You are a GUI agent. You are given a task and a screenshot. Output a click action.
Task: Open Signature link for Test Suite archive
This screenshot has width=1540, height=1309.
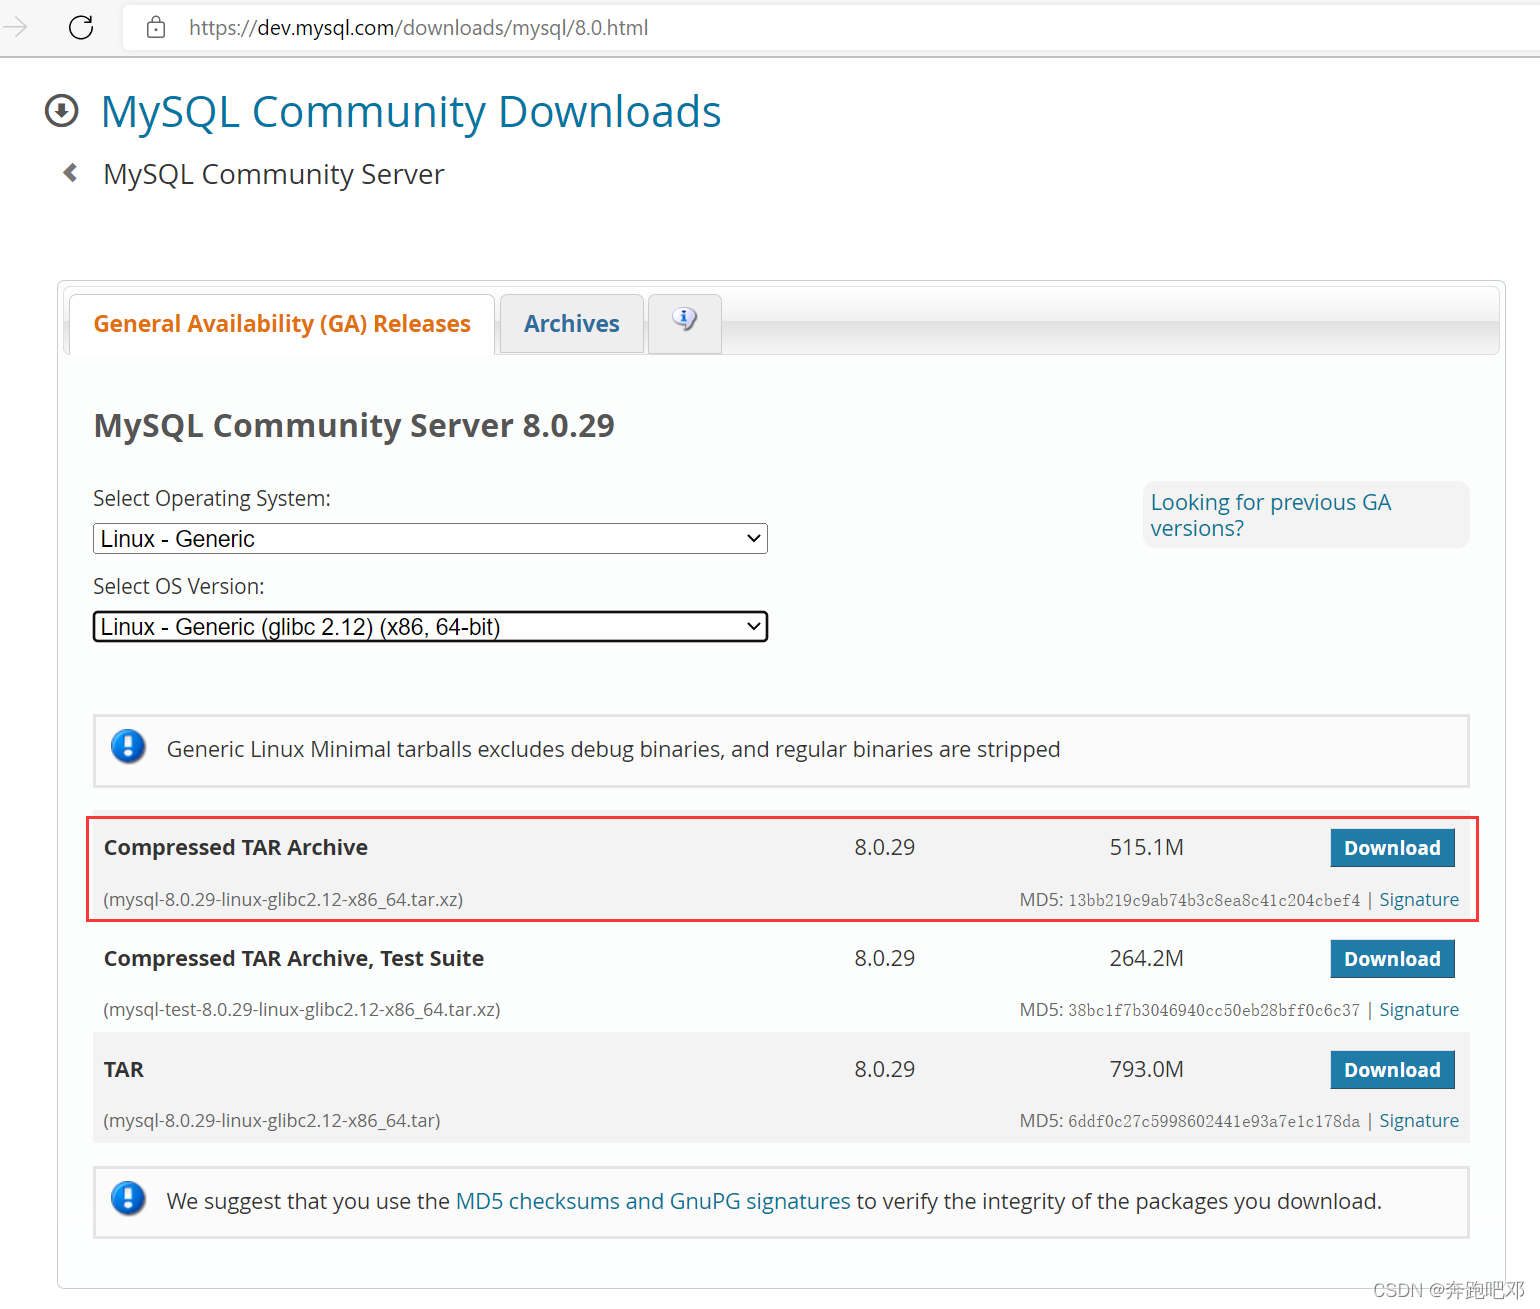pyautogui.click(x=1419, y=1009)
